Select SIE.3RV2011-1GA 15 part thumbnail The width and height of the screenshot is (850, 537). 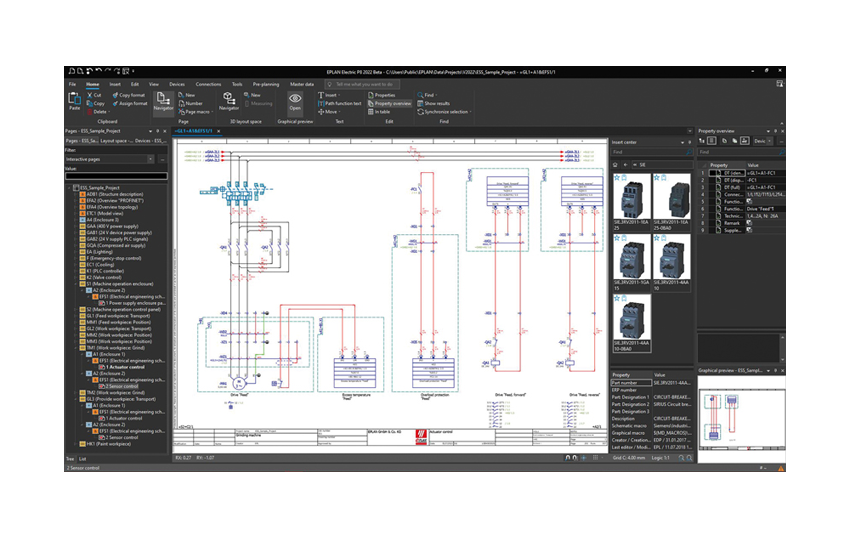pyautogui.click(x=630, y=263)
